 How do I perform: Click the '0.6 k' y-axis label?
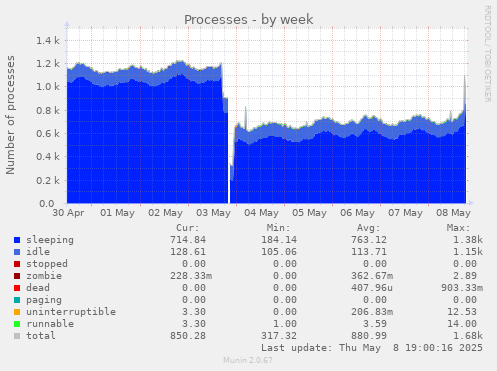[x=48, y=134]
